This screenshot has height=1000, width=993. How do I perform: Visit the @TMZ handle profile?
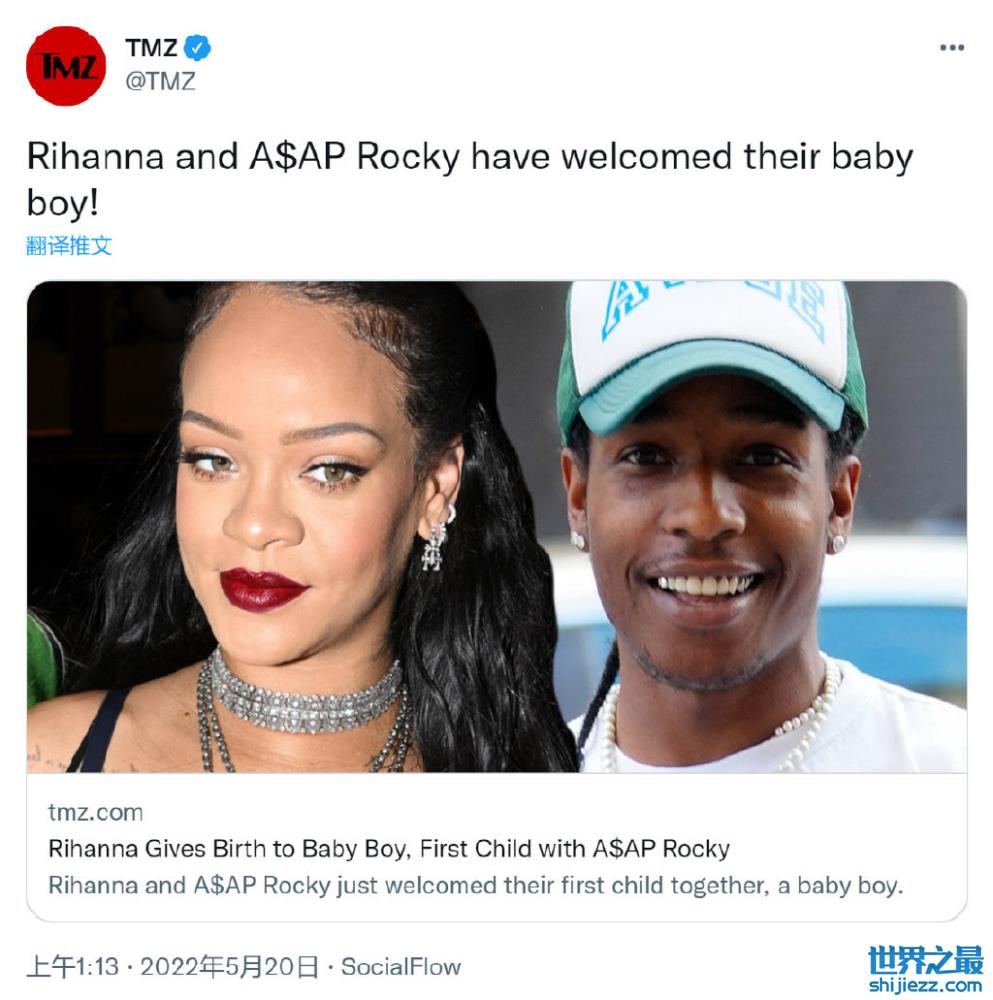click(x=160, y=82)
